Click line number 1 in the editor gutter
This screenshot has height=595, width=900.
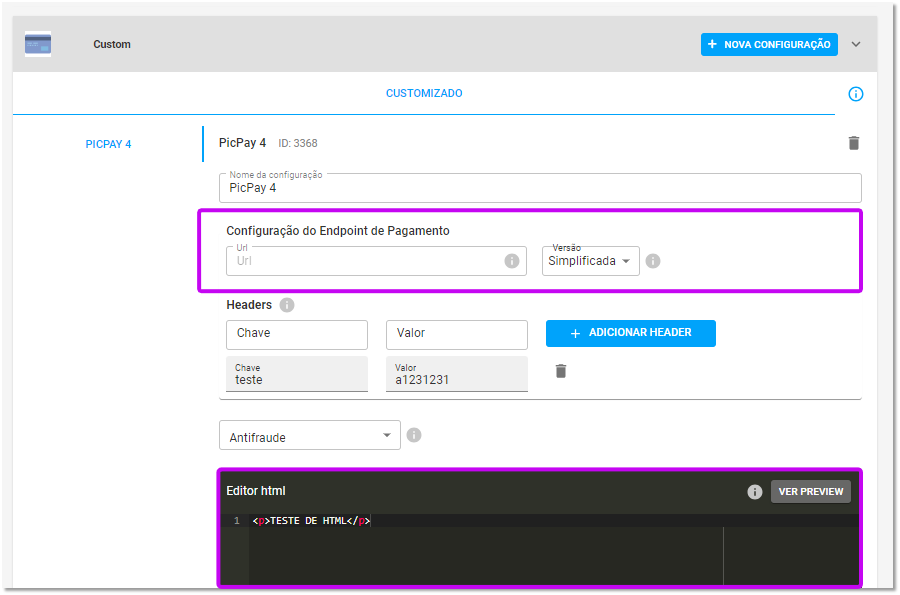tap(236, 520)
